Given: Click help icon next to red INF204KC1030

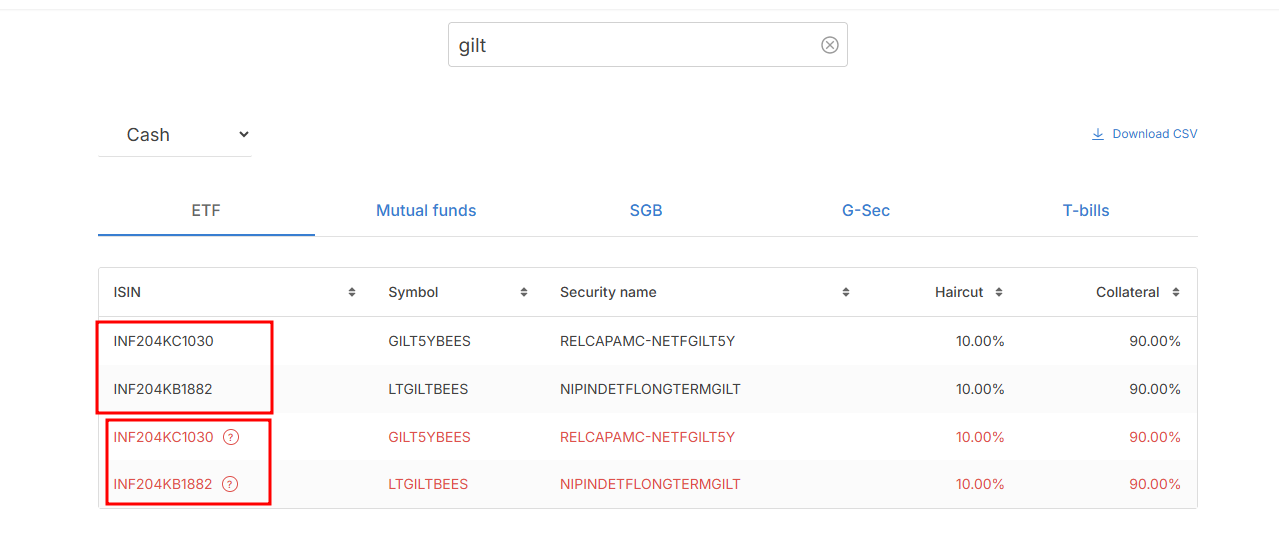Looking at the screenshot, I should click(231, 437).
